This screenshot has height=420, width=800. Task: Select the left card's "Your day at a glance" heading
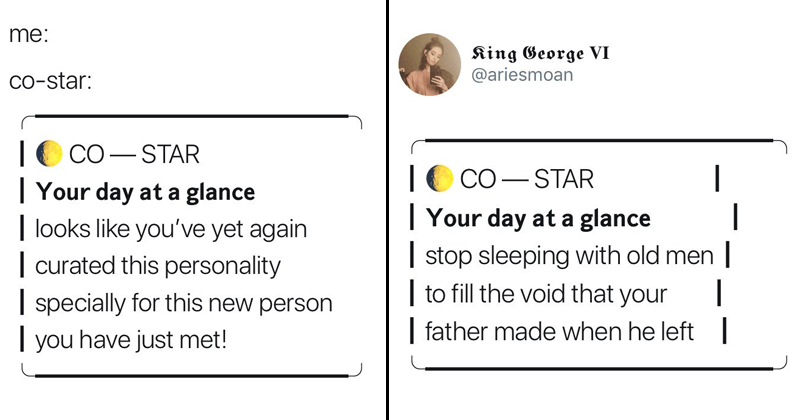(x=145, y=192)
